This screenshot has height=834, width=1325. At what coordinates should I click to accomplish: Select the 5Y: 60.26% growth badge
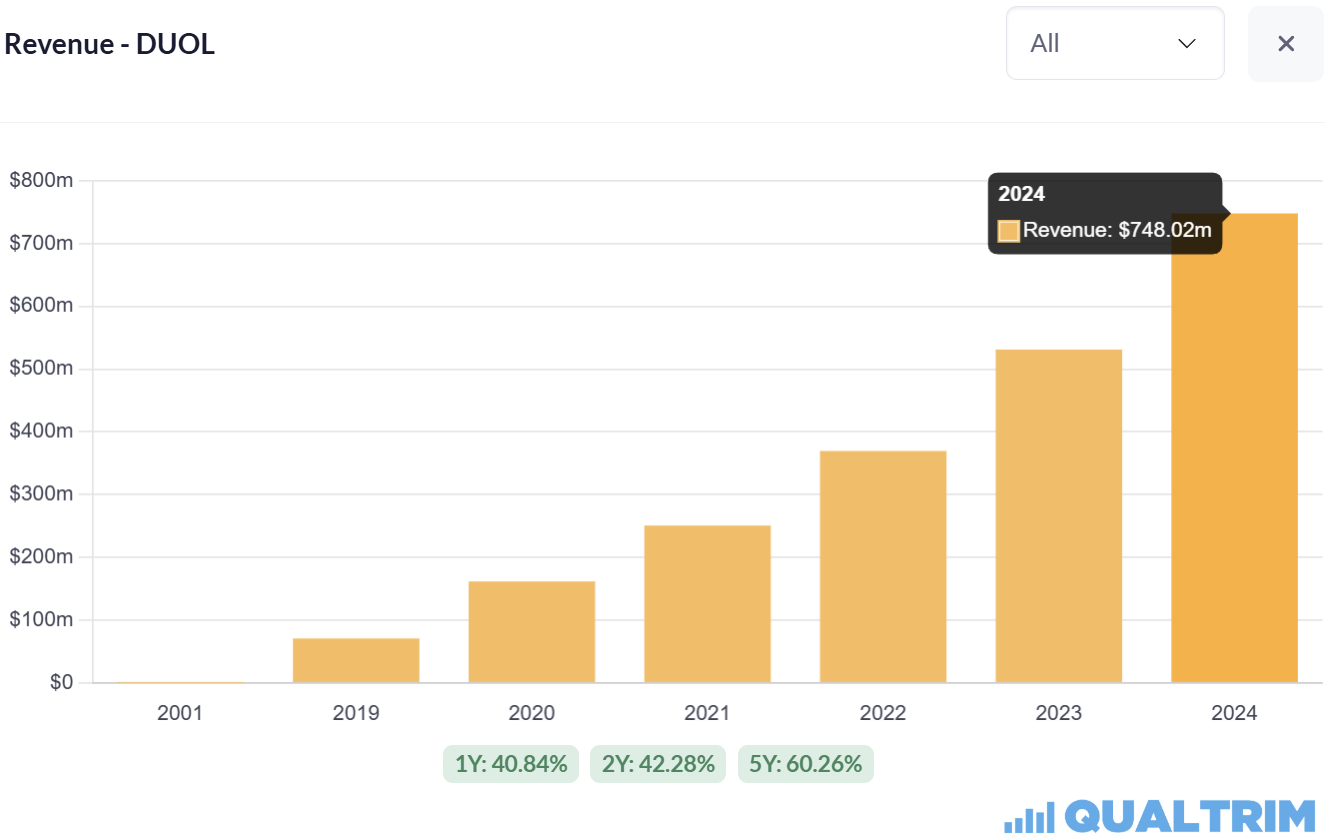pos(806,764)
